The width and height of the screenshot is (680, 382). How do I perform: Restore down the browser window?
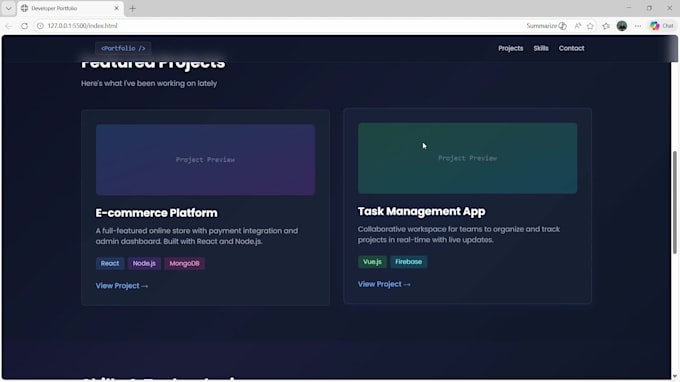(x=649, y=8)
